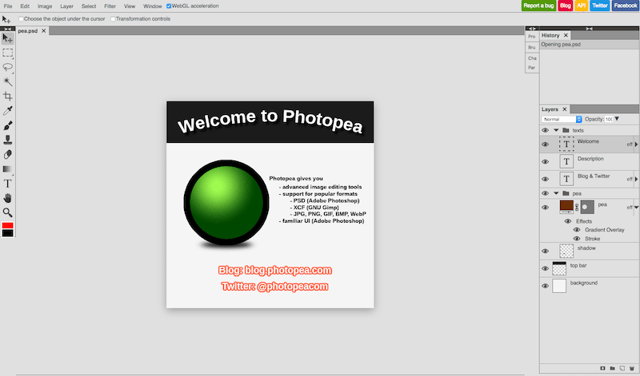
Task: Open the File menu
Action: (x=8, y=6)
